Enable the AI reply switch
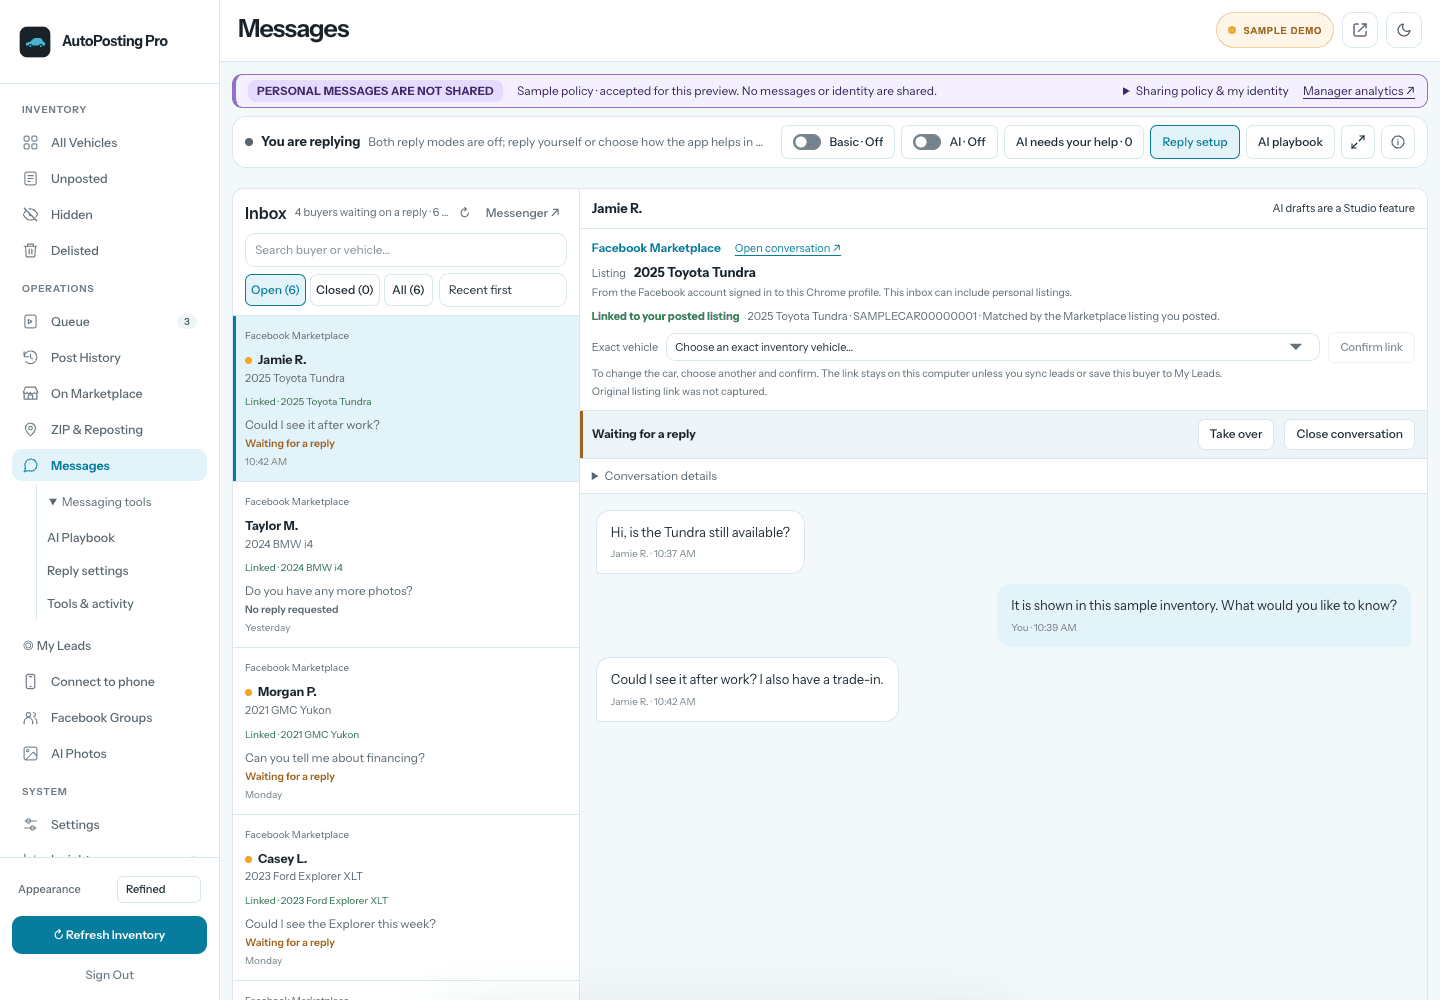1440x1000 pixels. (x=927, y=142)
